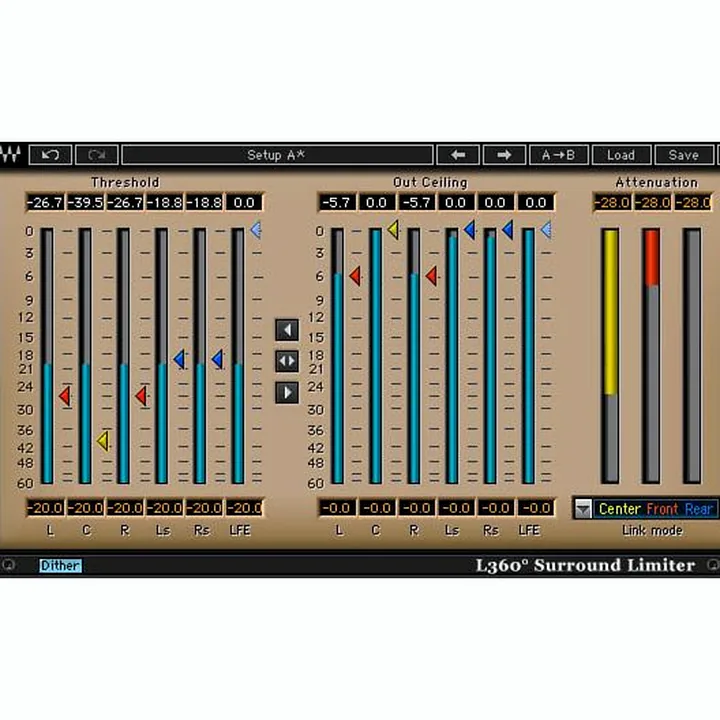This screenshot has height=720, width=720.
Task: Click Ls out ceiling value field 0.0
Action: (x=456, y=202)
